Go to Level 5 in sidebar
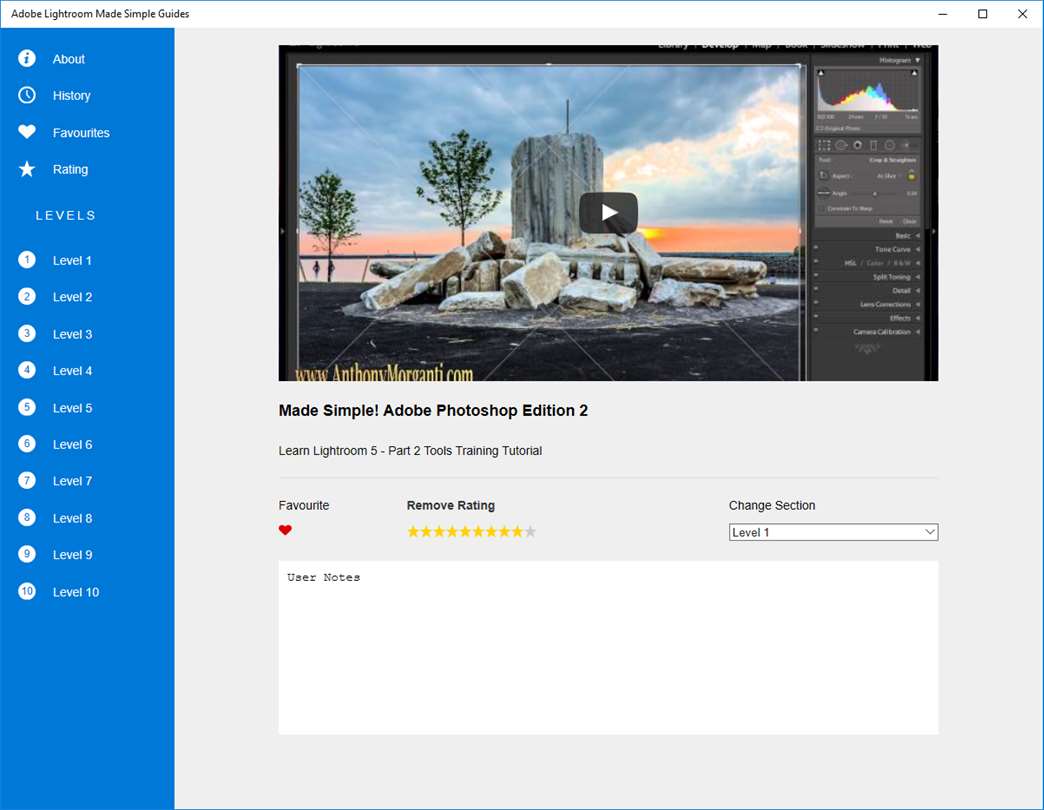Viewport: 1044px width, 810px height. (x=72, y=408)
